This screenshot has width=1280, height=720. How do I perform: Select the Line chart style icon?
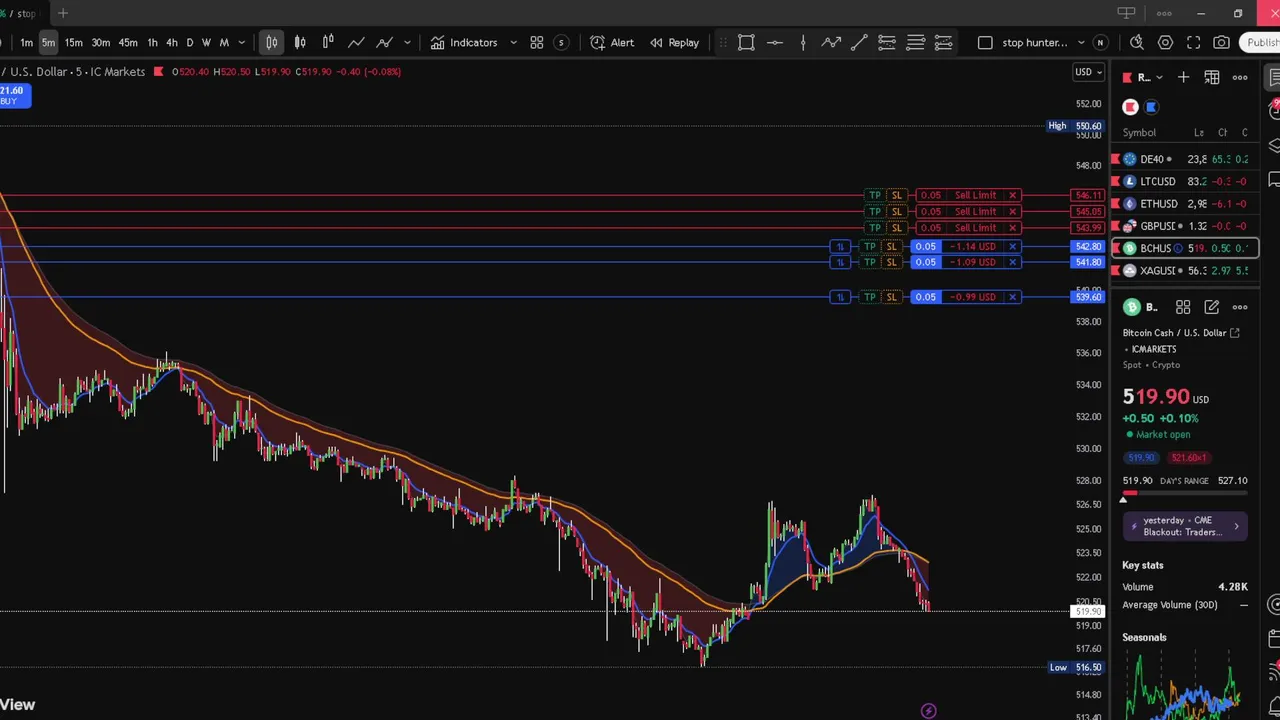(356, 42)
